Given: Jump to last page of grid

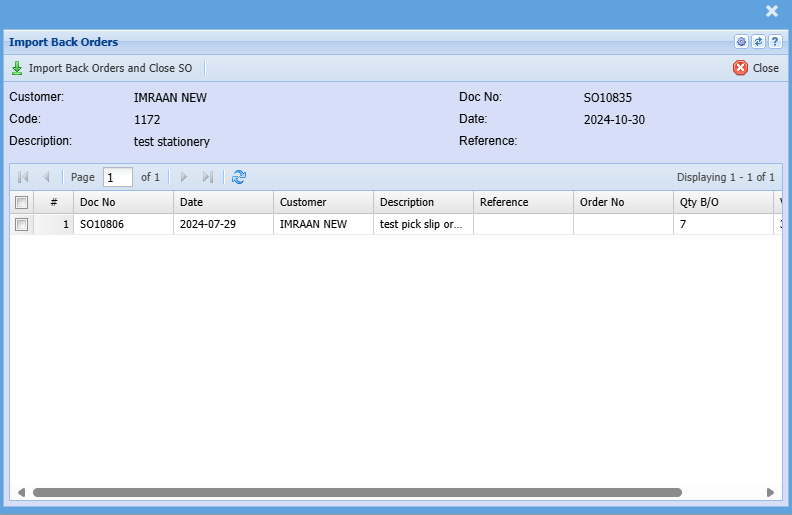Looking at the screenshot, I should coord(207,177).
